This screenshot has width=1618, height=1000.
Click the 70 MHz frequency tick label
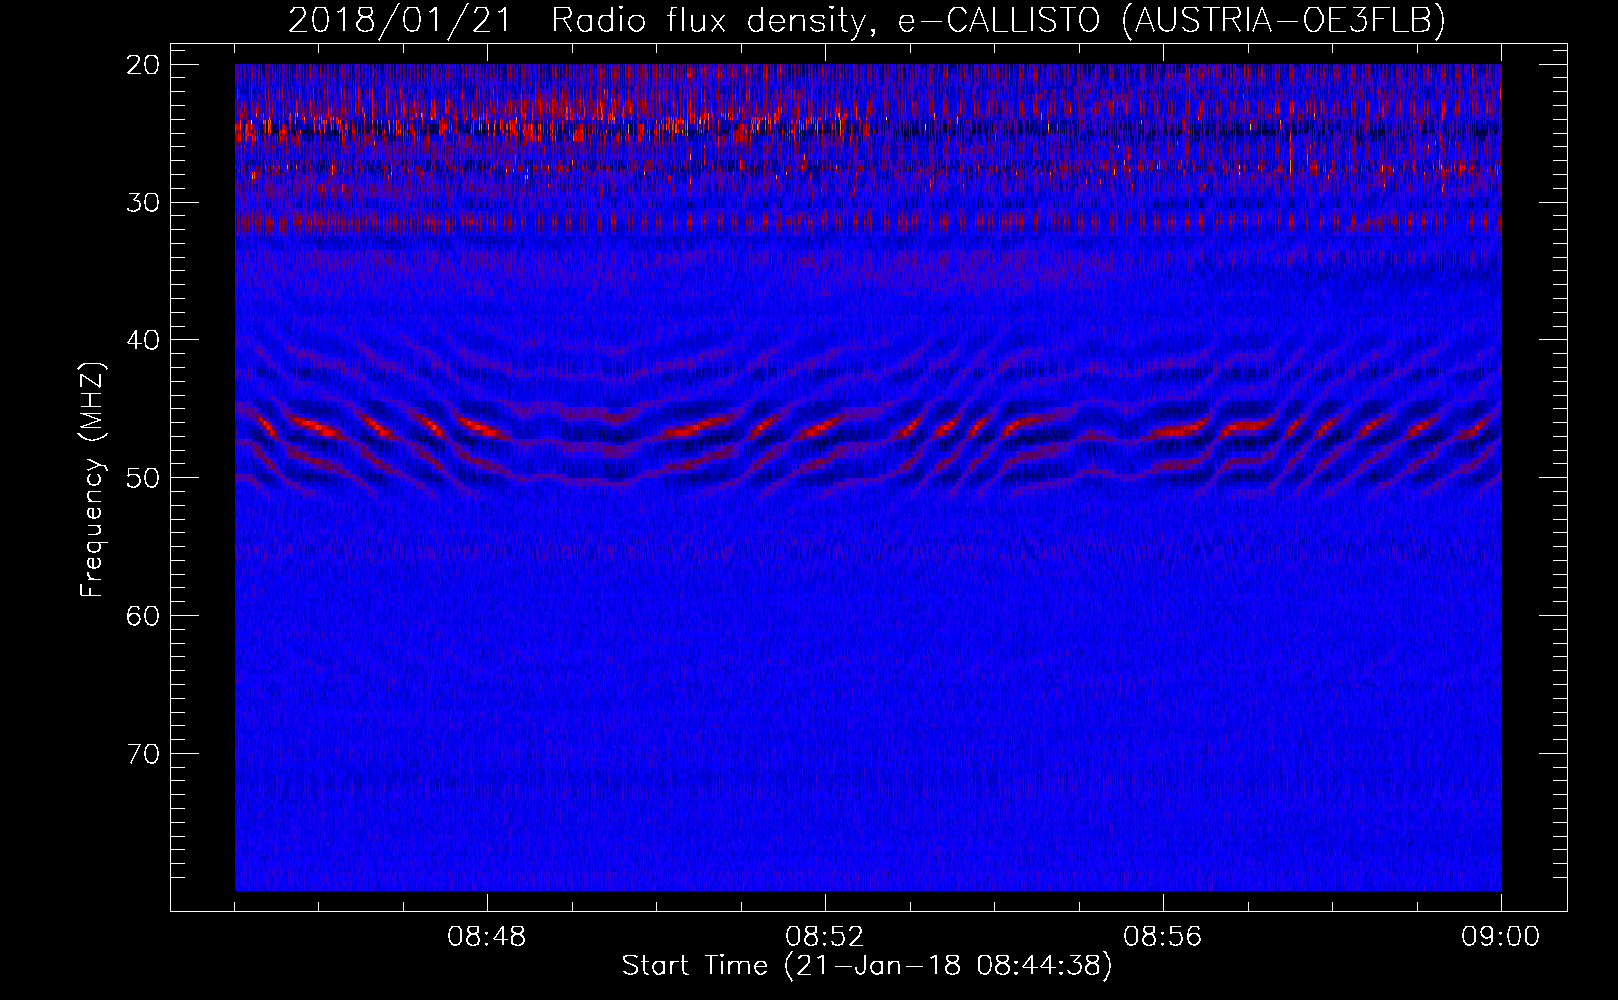point(144,753)
